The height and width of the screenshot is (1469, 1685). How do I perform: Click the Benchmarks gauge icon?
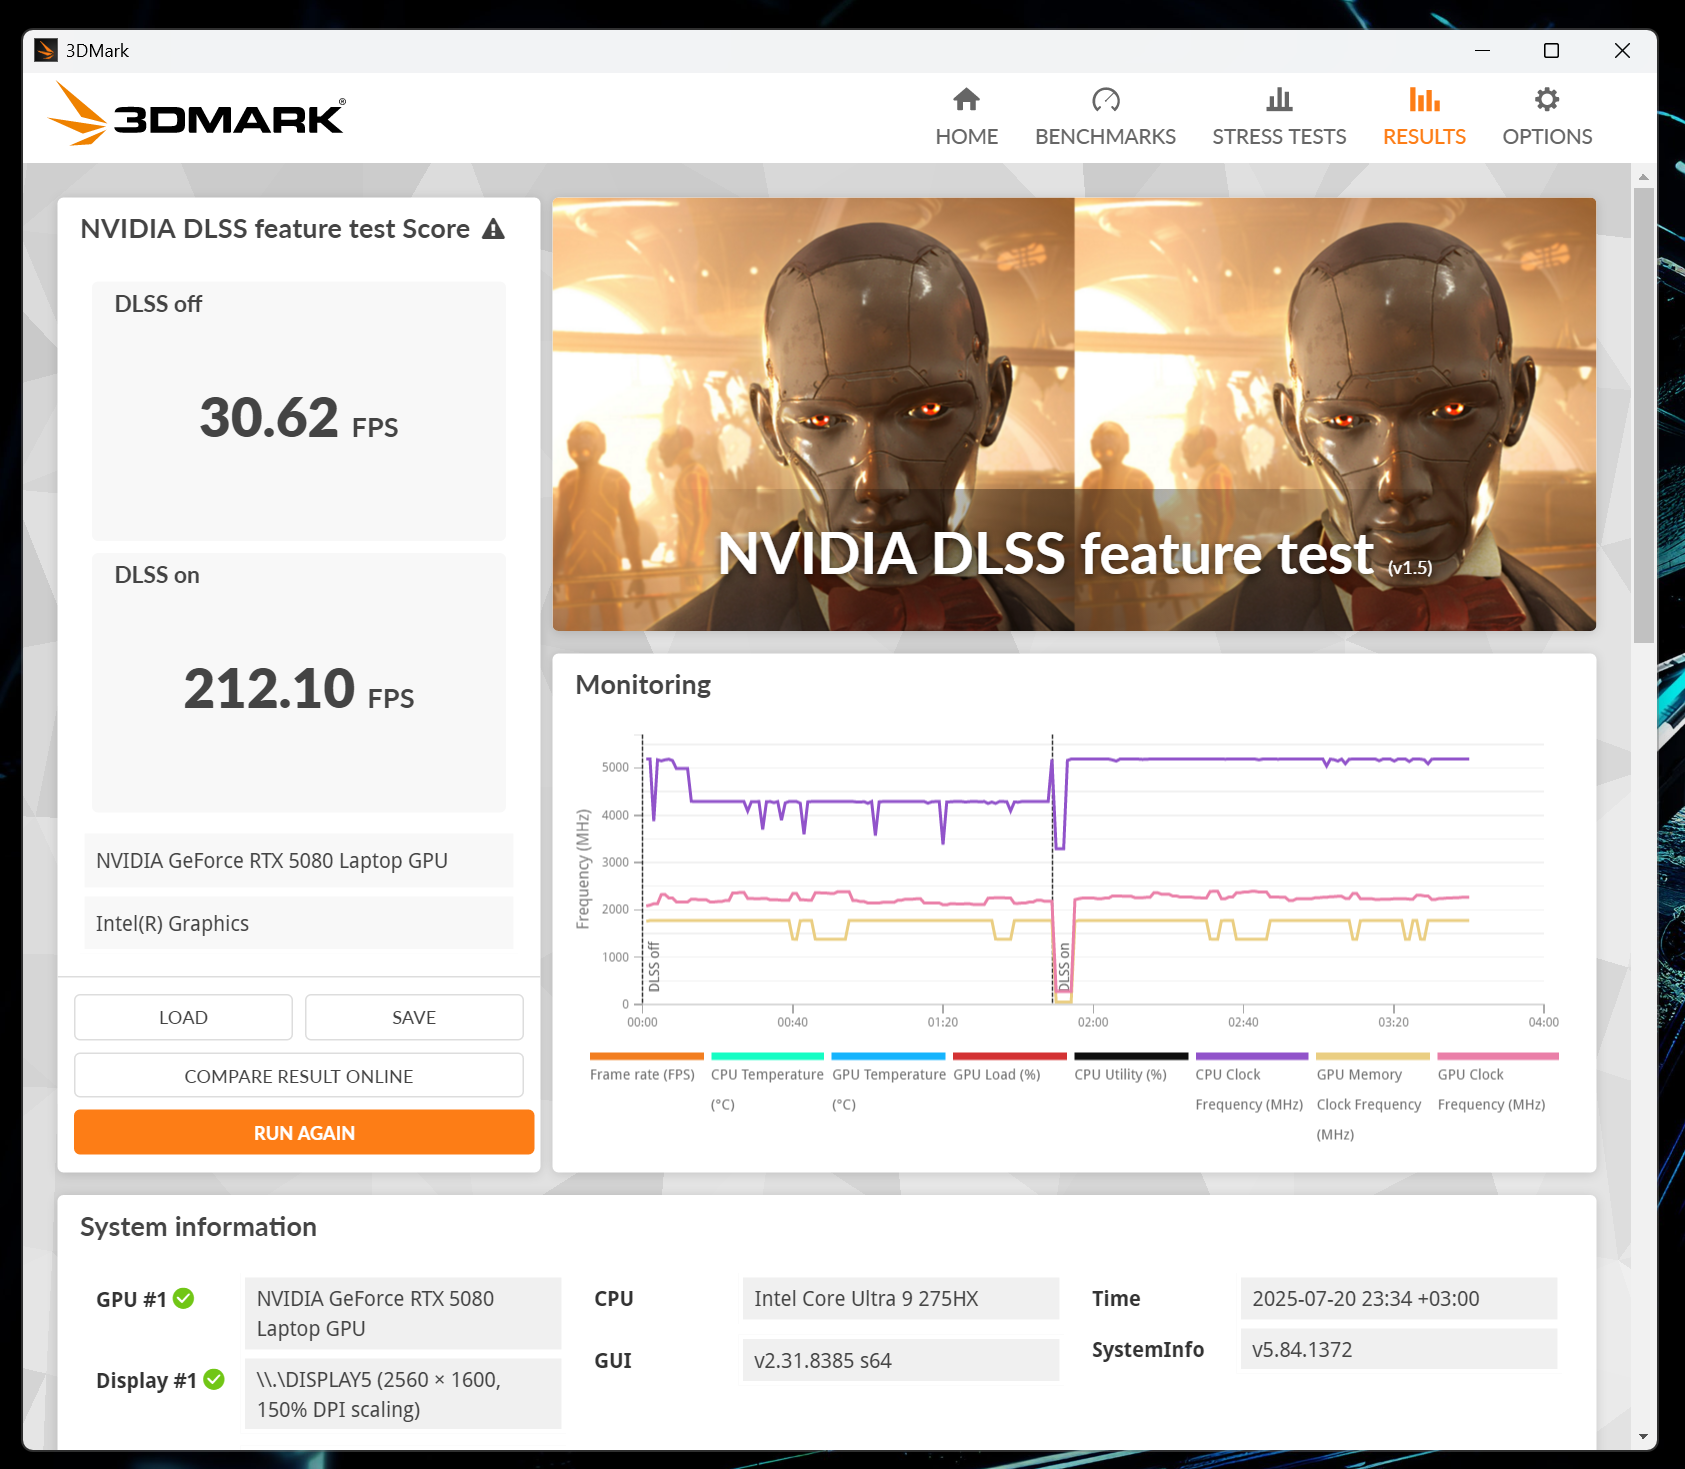[1105, 99]
